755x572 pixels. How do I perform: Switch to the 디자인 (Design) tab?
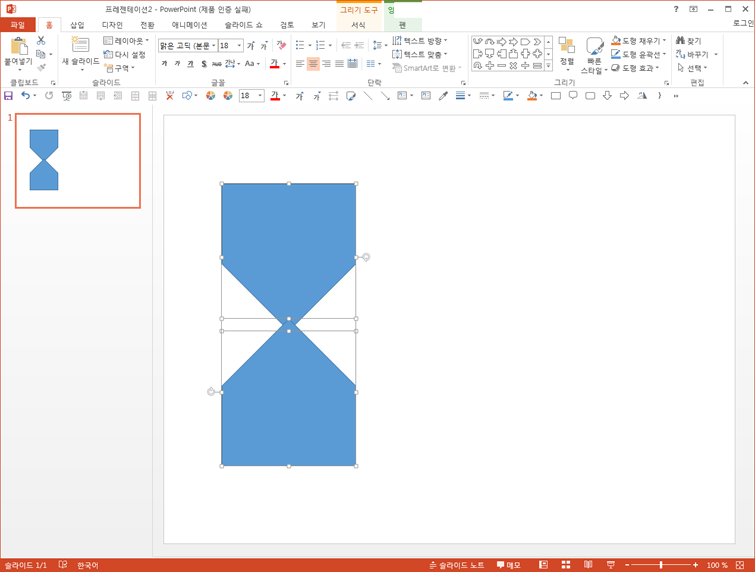(x=112, y=25)
